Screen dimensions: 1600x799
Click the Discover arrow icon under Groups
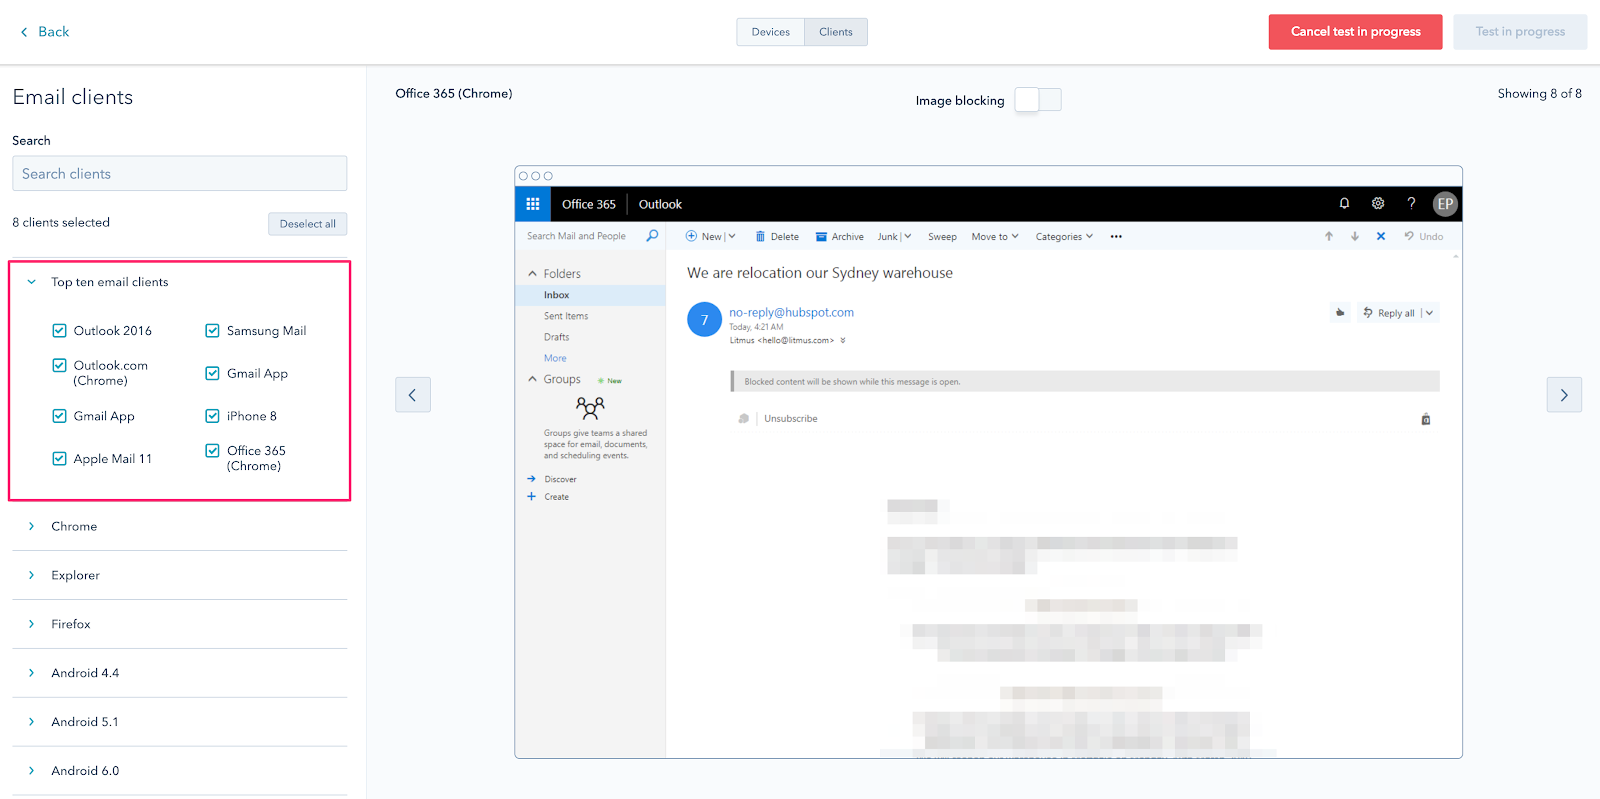(532, 479)
